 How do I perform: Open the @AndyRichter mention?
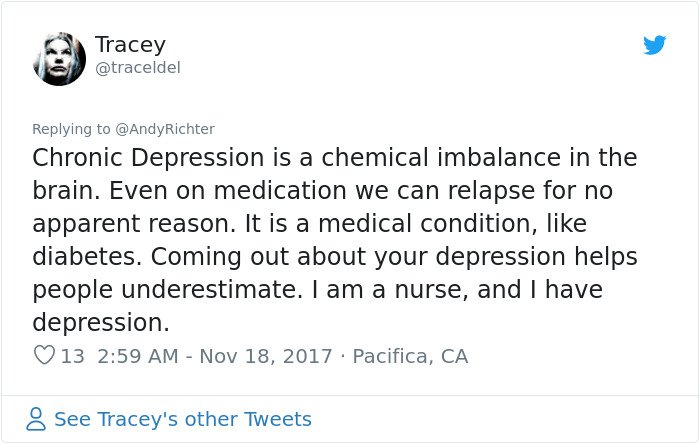pos(165,129)
